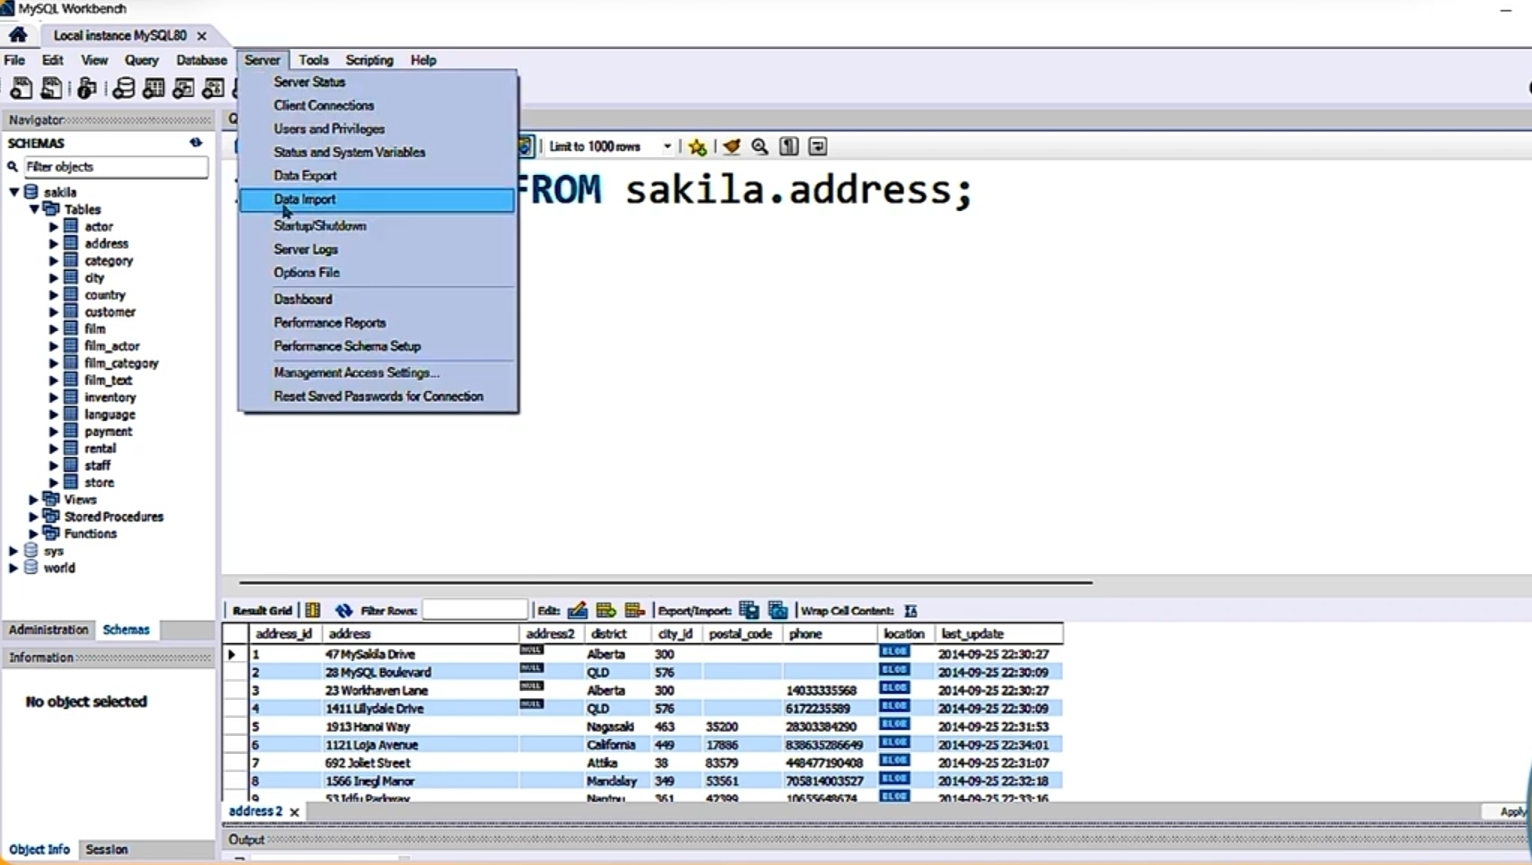Click the beautify query broom icon
This screenshot has width=1532, height=865.
pos(731,147)
